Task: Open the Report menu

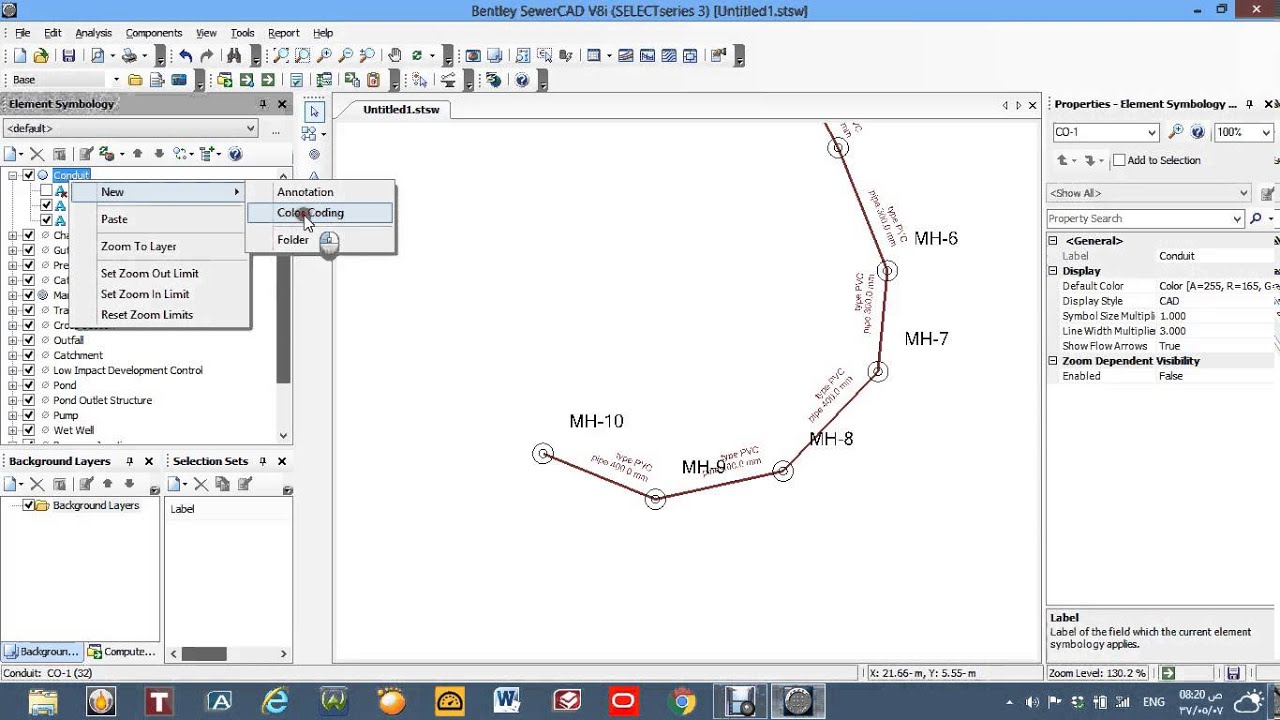Action: (x=283, y=33)
